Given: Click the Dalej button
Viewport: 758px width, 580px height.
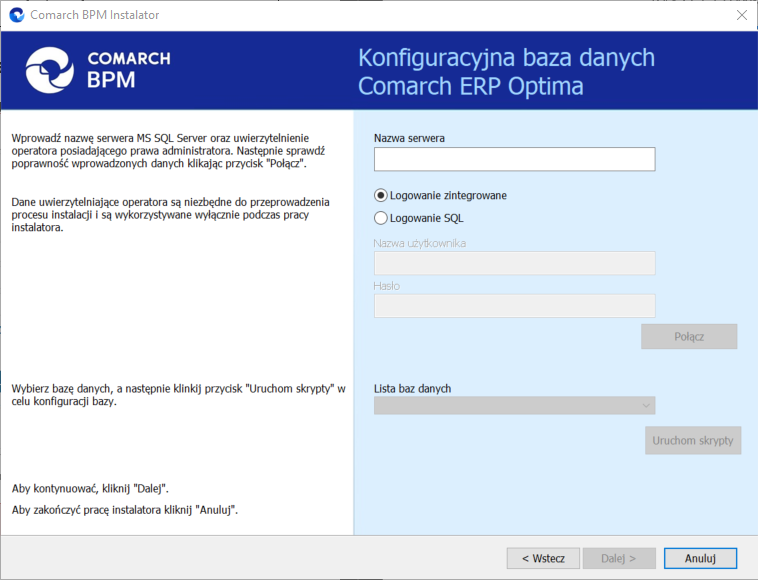Looking at the screenshot, I should click(619, 558).
